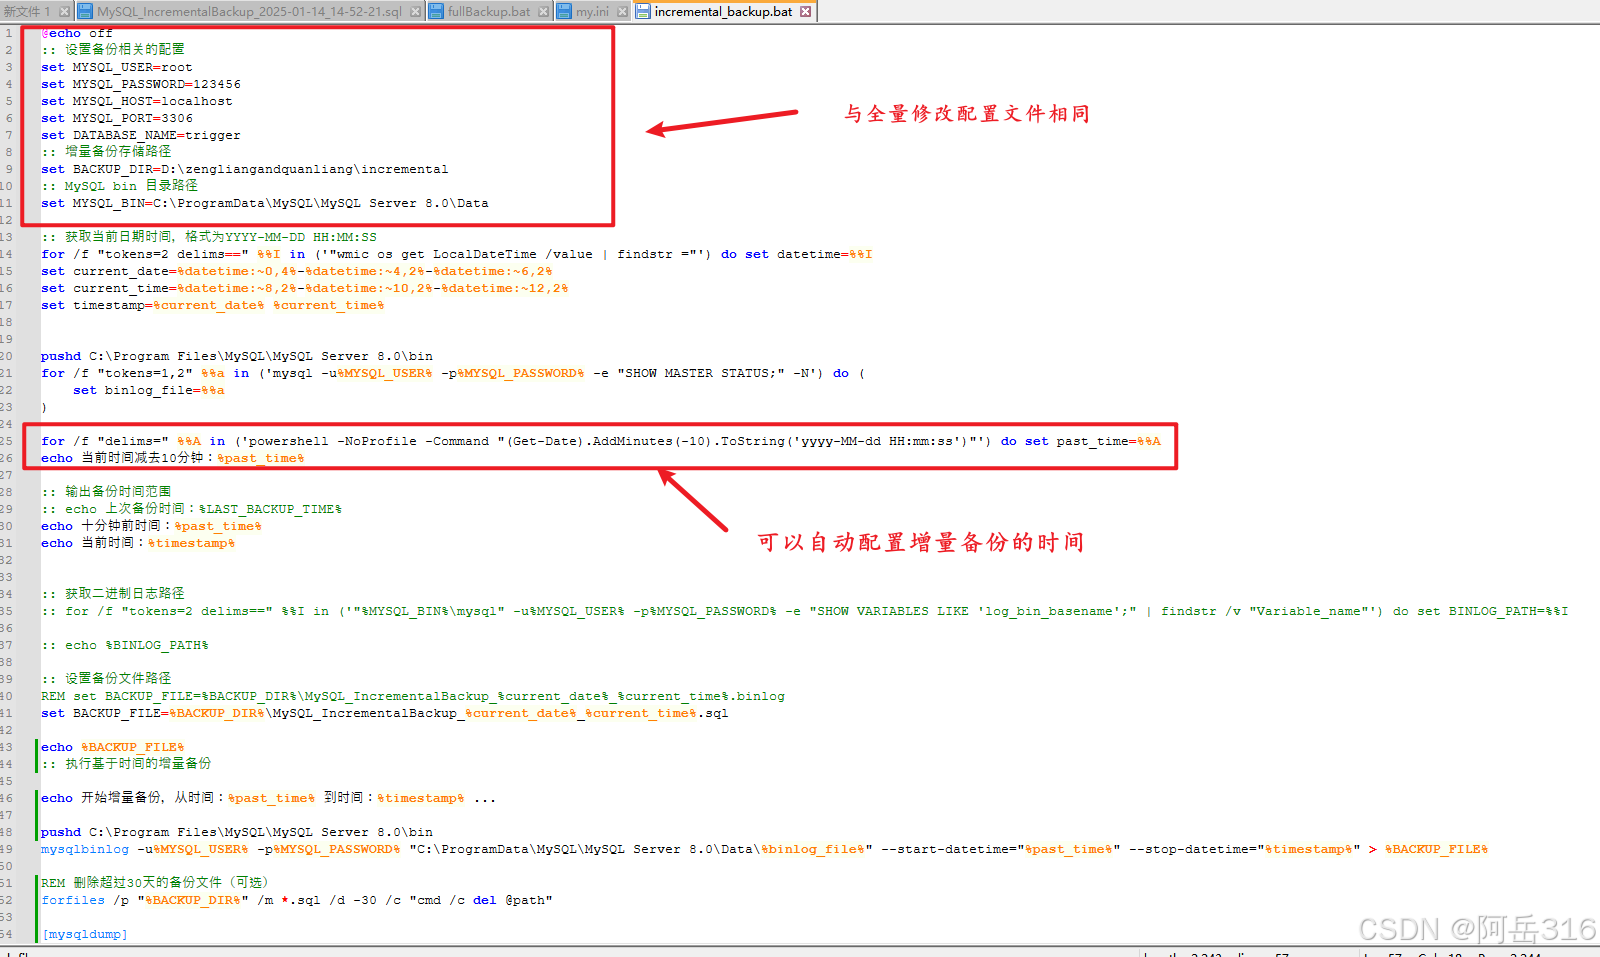Click the 'SHOW MASTER STATUS' for line
The height and width of the screenshot is (957, 1600).
453,373
